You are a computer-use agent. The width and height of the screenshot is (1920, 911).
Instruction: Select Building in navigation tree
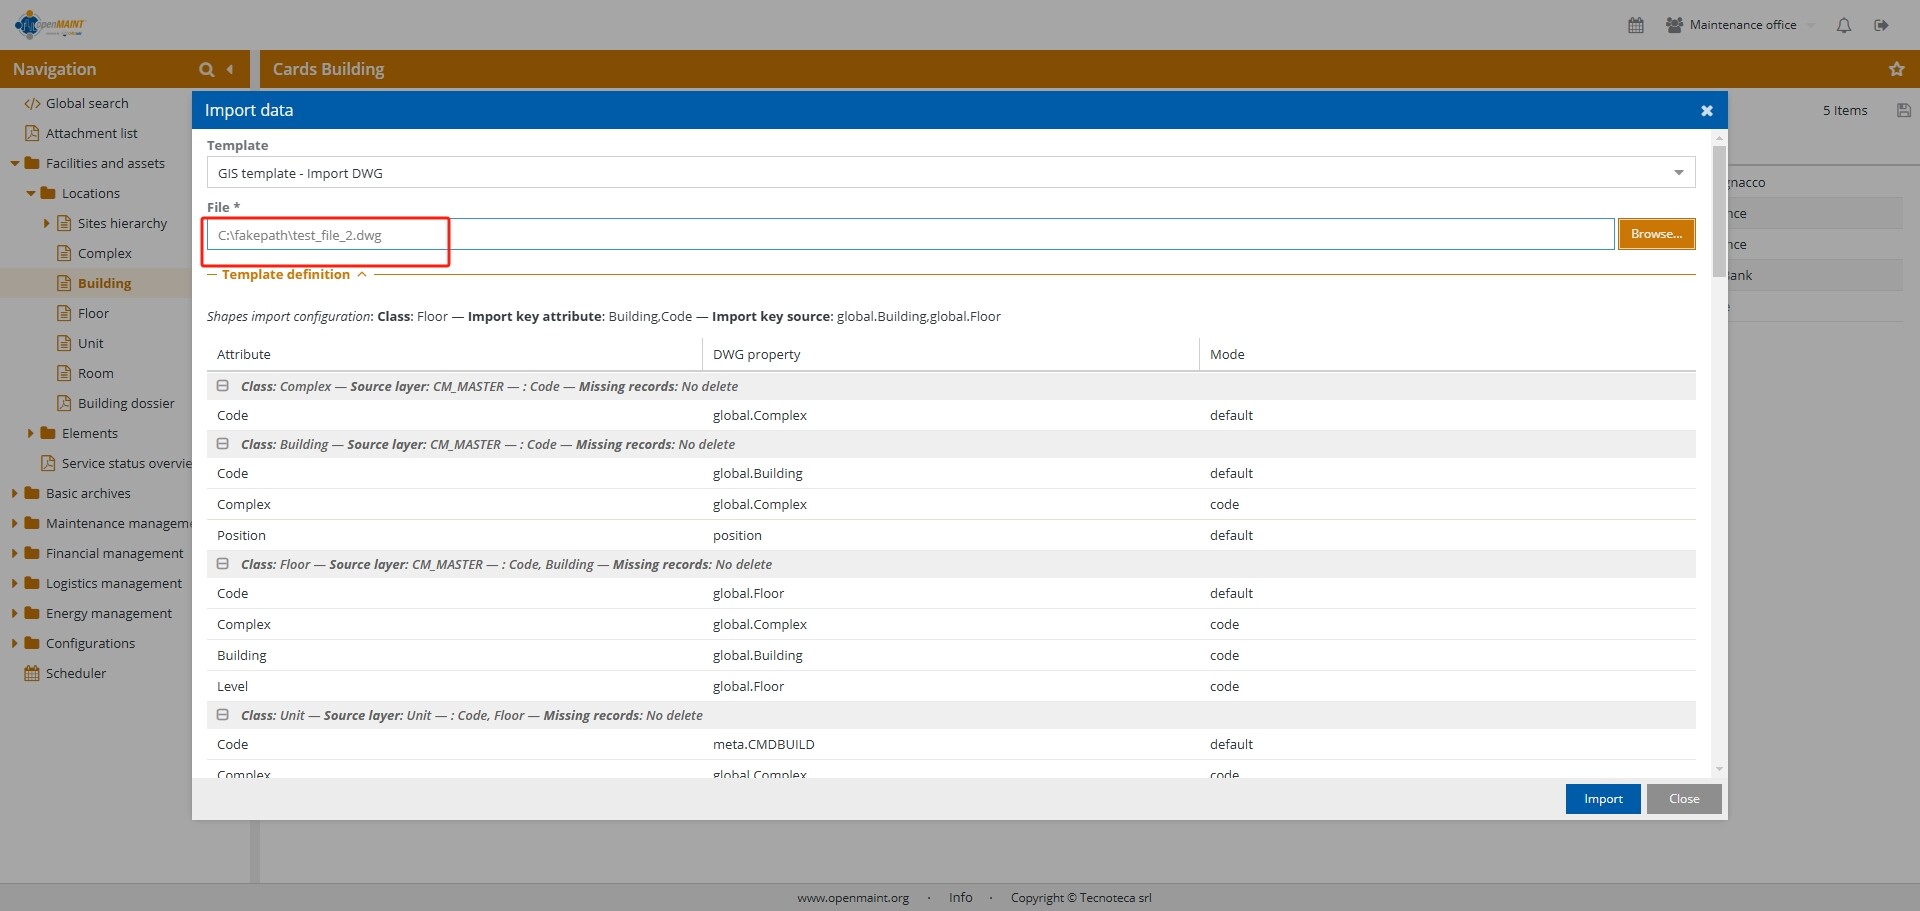105,283
